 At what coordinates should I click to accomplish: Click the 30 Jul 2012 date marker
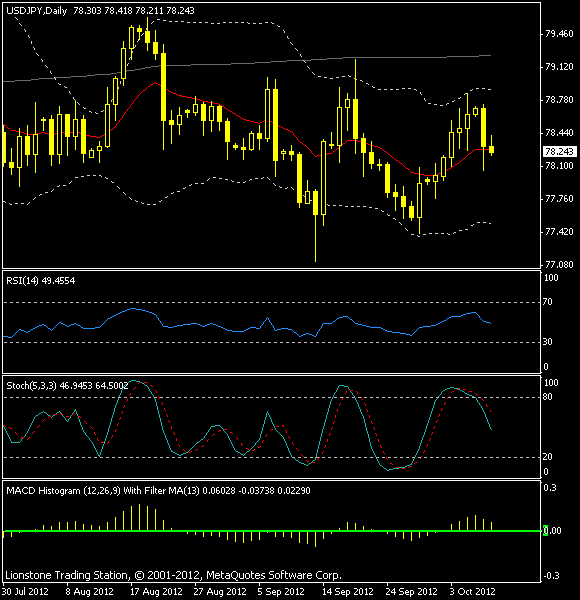point(25,592)
